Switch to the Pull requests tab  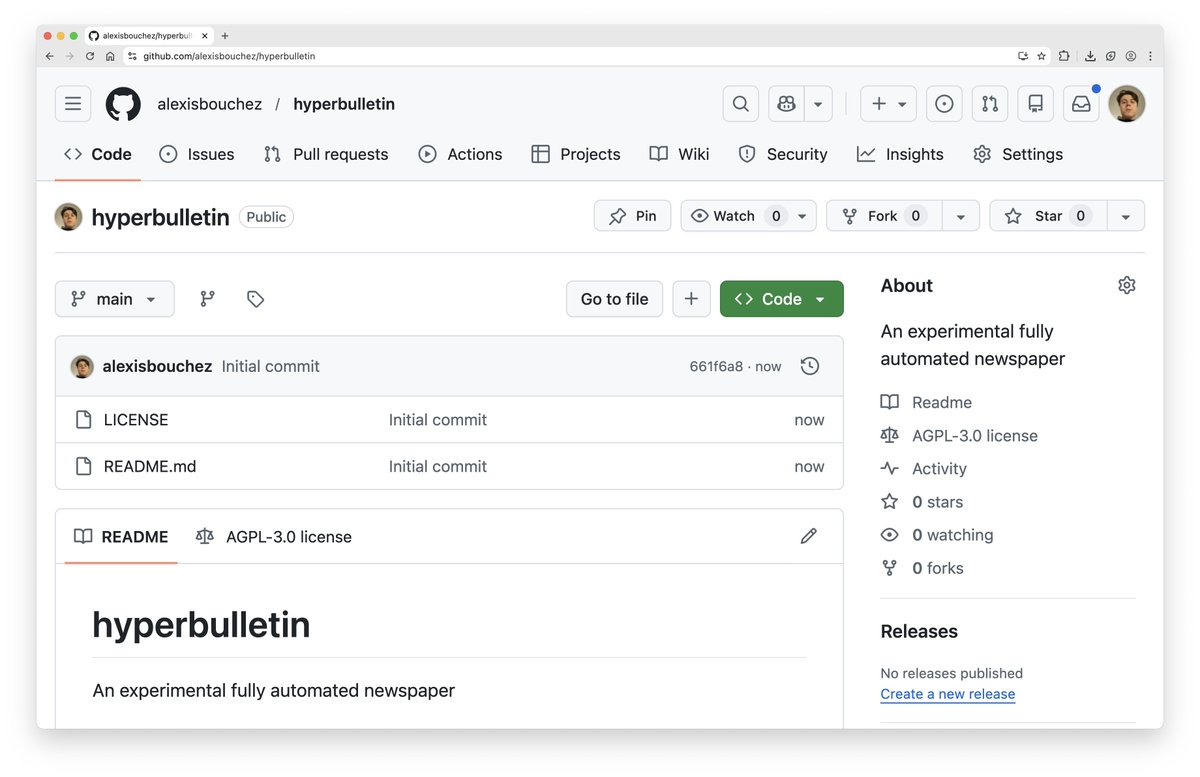tap(326, 154)
